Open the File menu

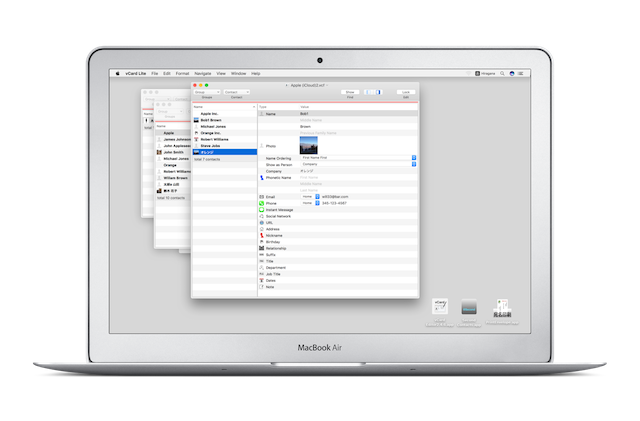click(155, 74)
